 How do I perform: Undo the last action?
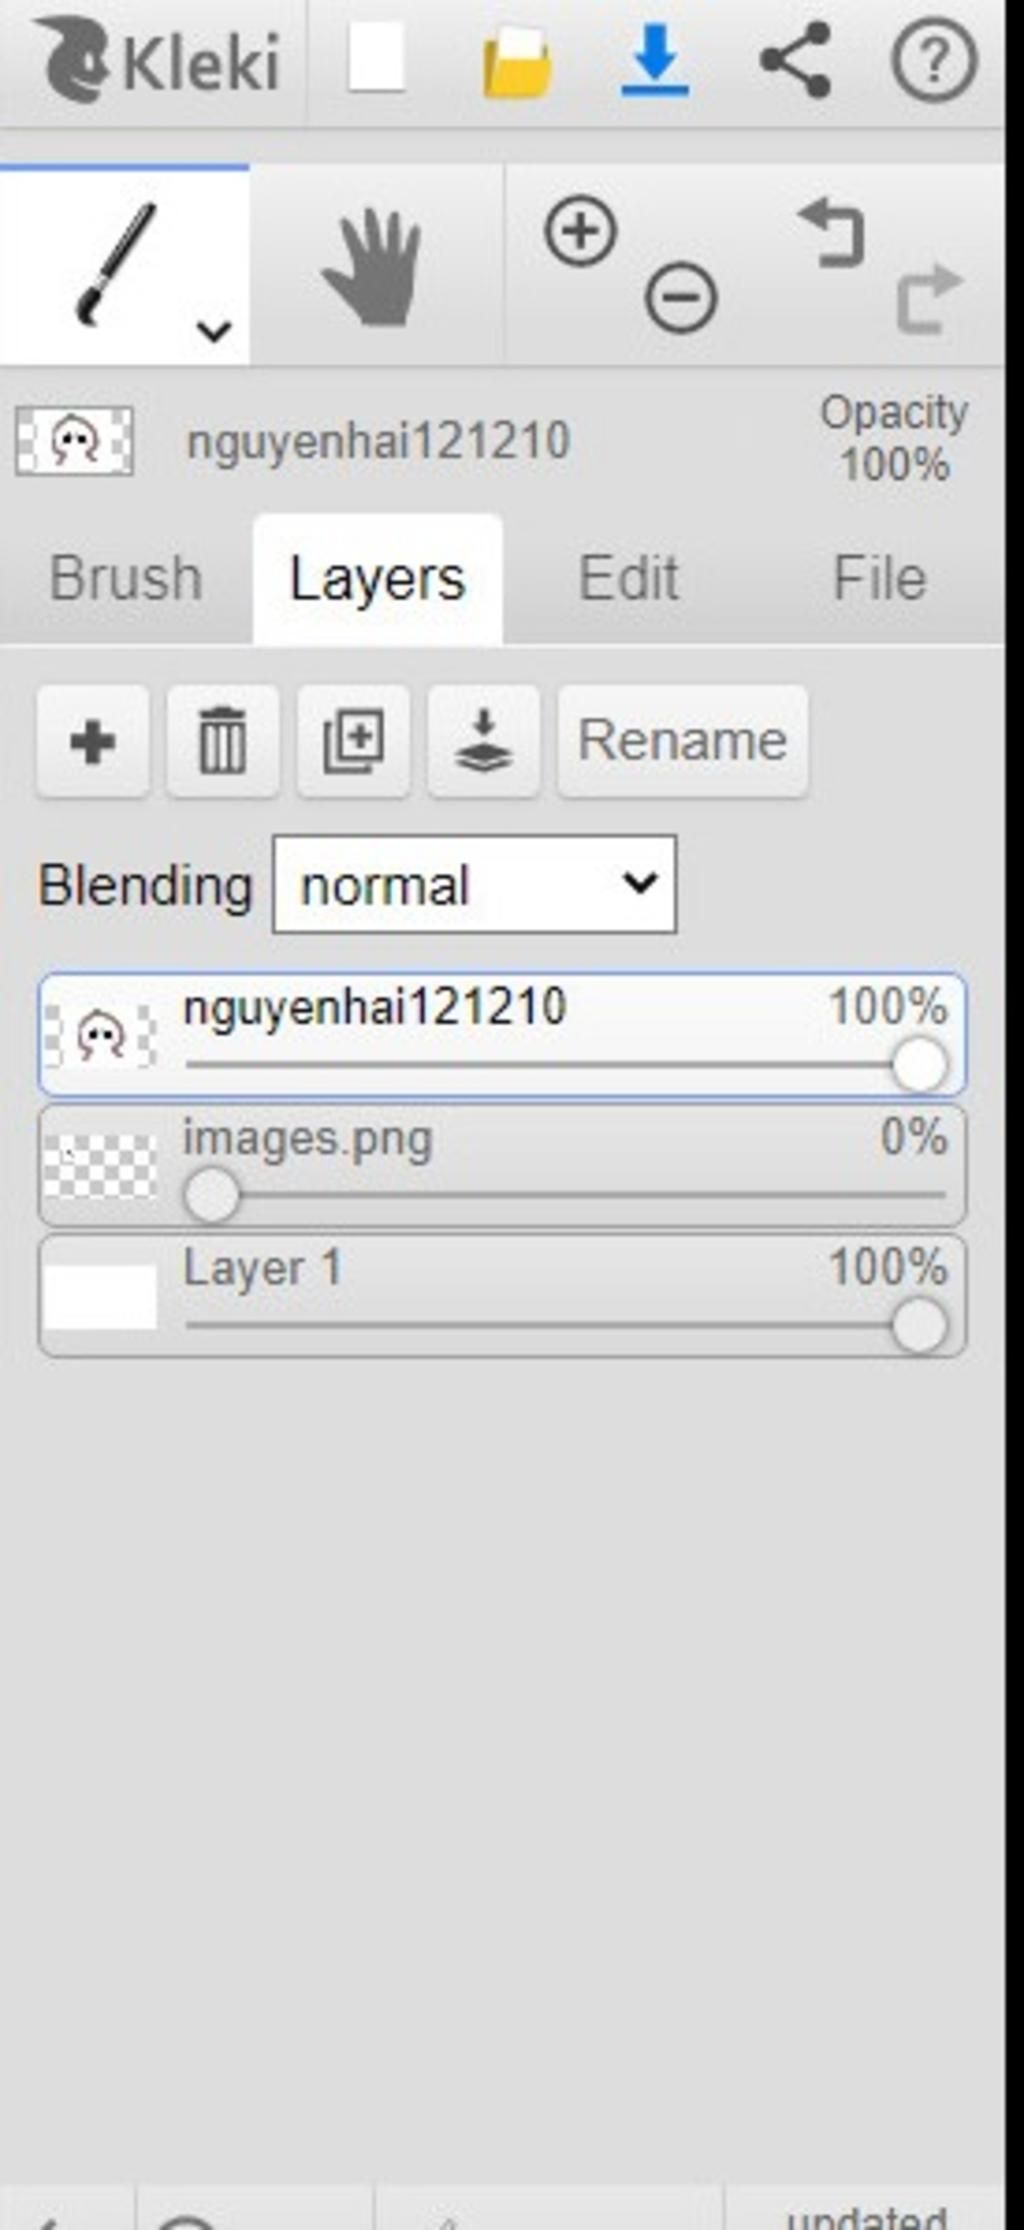pos(831,233)
